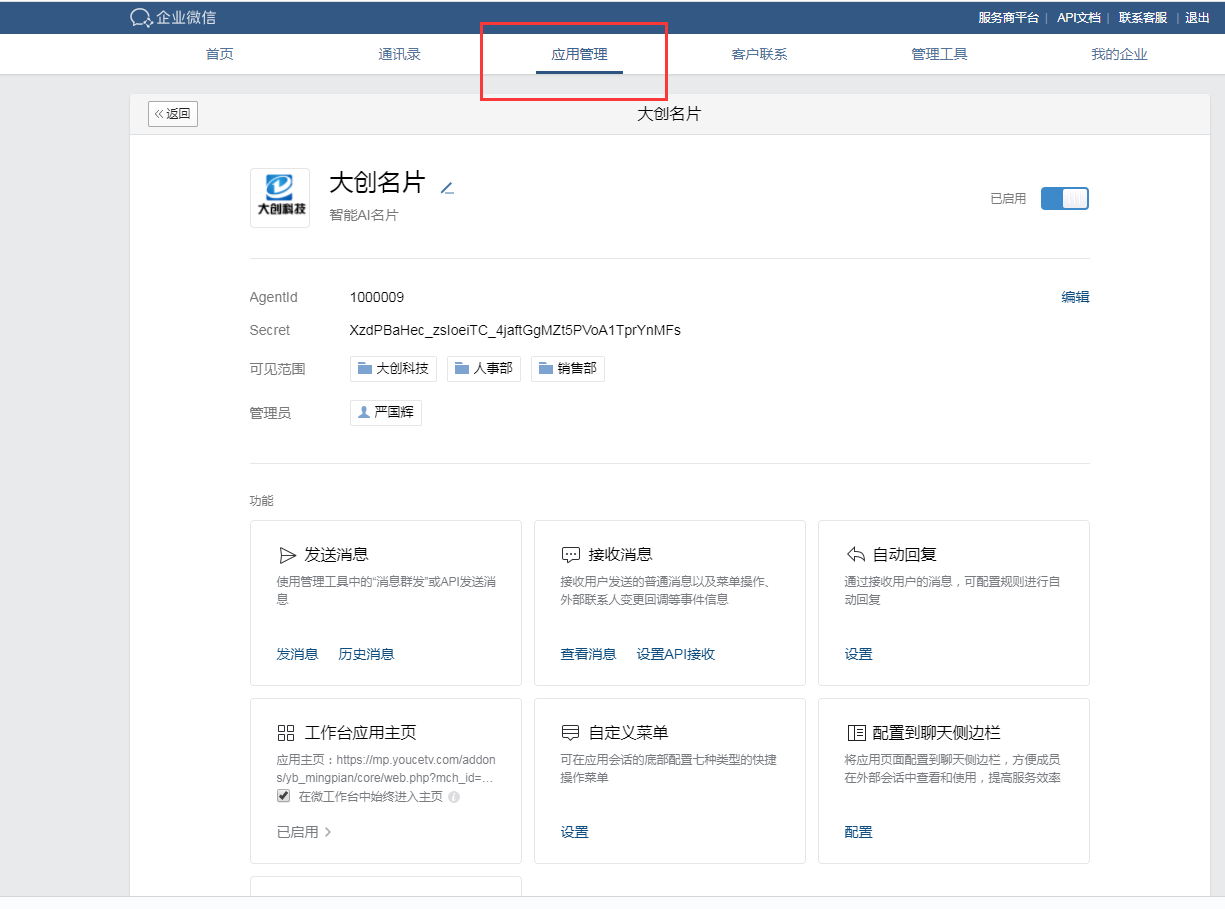This screenshot has width=1225, height=909.
Task: Click the 发消息 link
Action: [298, 654]
